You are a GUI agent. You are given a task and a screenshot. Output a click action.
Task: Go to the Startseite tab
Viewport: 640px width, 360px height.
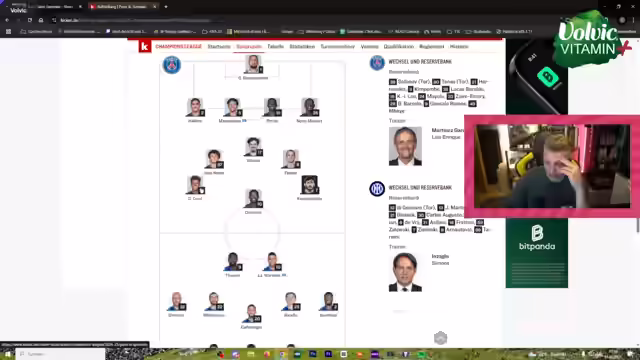pyautogui.click(x=219, y=47)
